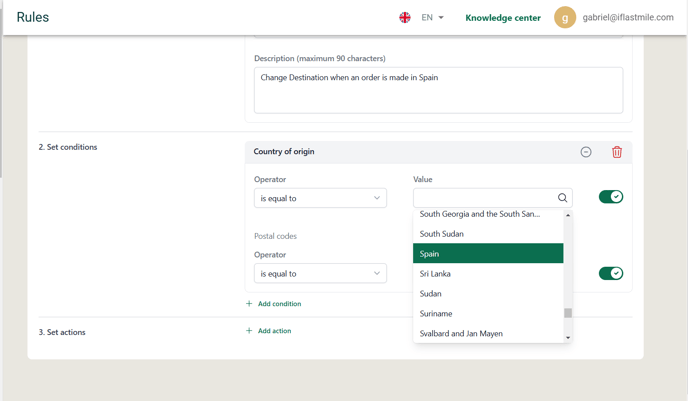The image size is (688, 401).
Task: Choose Sri Lanka in the dropdown list
Action: [x=488, y=274]
